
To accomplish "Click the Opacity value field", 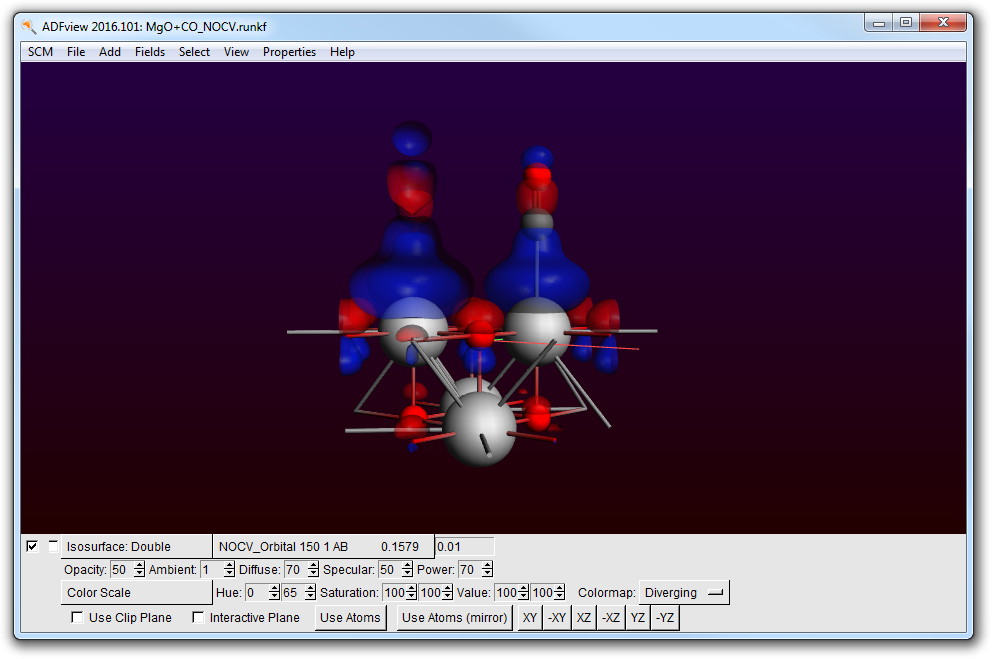I will point(121,570).
